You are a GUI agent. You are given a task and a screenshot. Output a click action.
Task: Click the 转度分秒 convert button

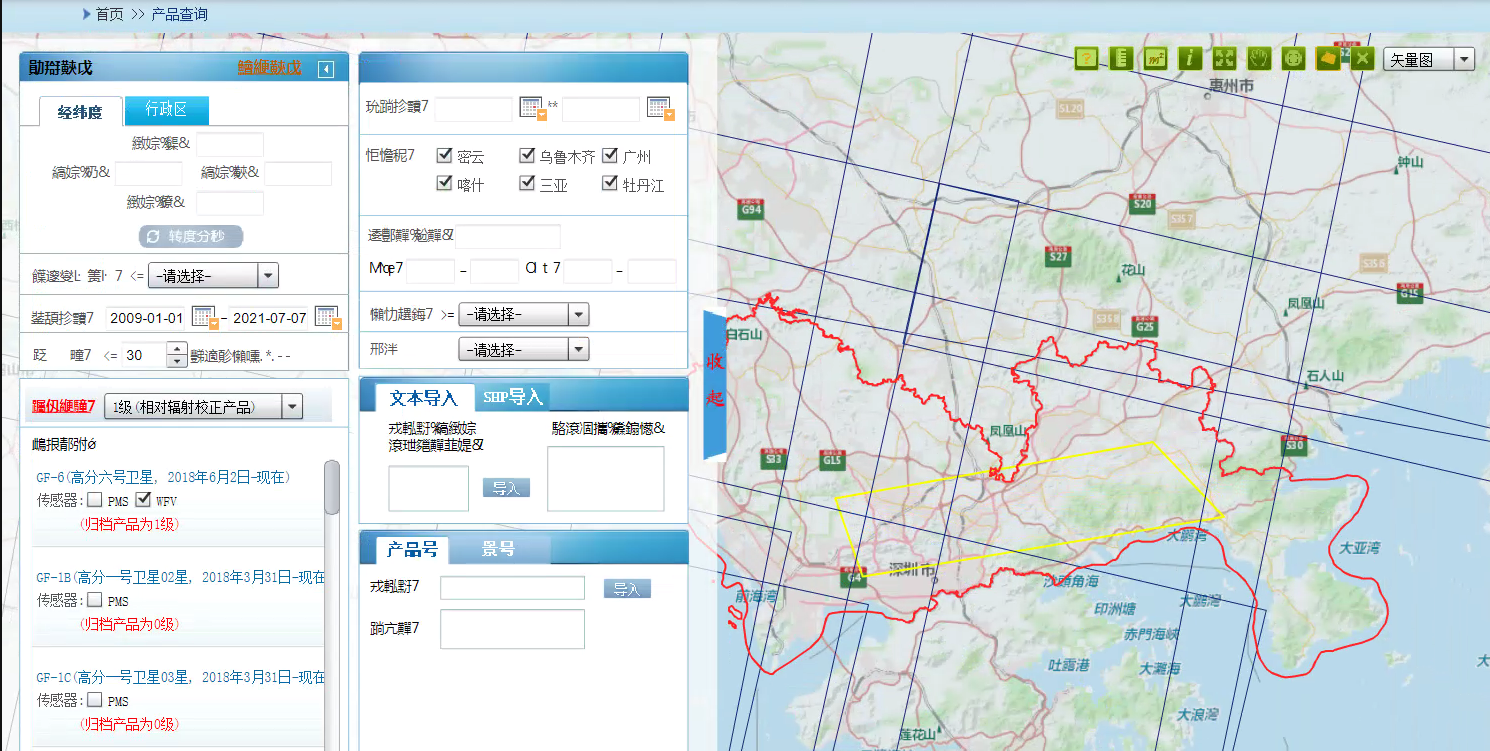(191, 237)
